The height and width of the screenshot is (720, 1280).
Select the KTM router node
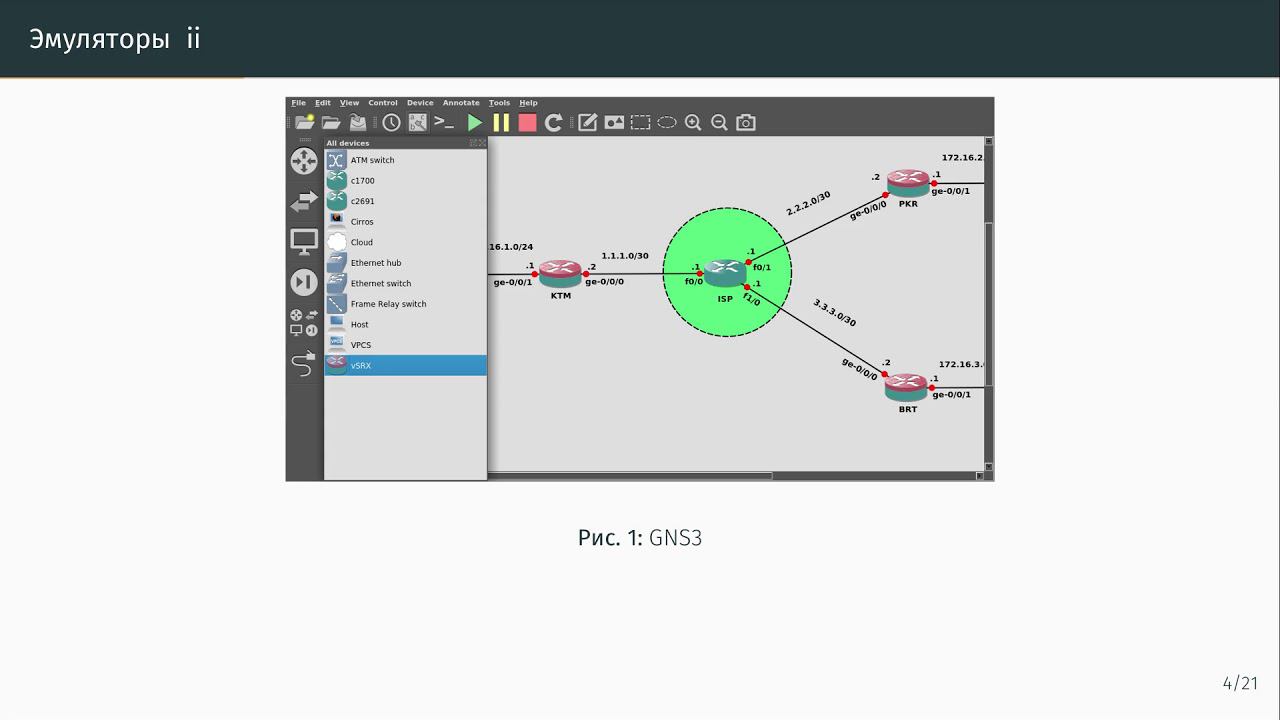[560, 273]
